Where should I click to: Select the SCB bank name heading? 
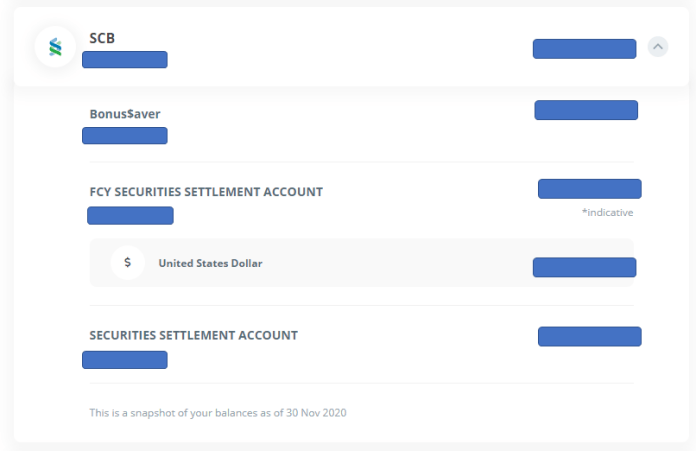[x=102, y=38]
